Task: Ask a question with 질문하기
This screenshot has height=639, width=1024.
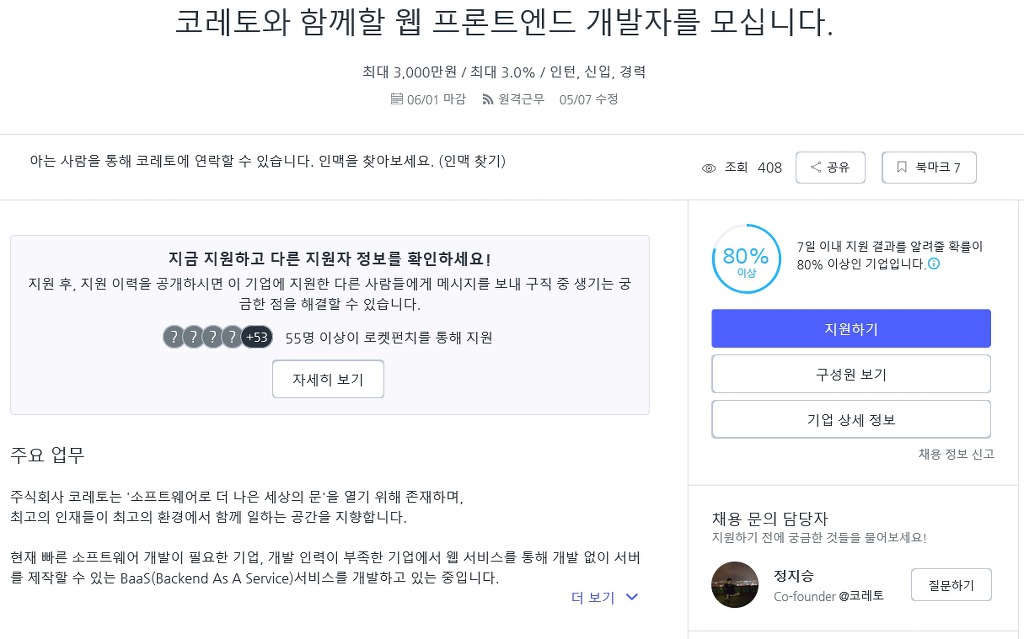Action: [951, 585]
